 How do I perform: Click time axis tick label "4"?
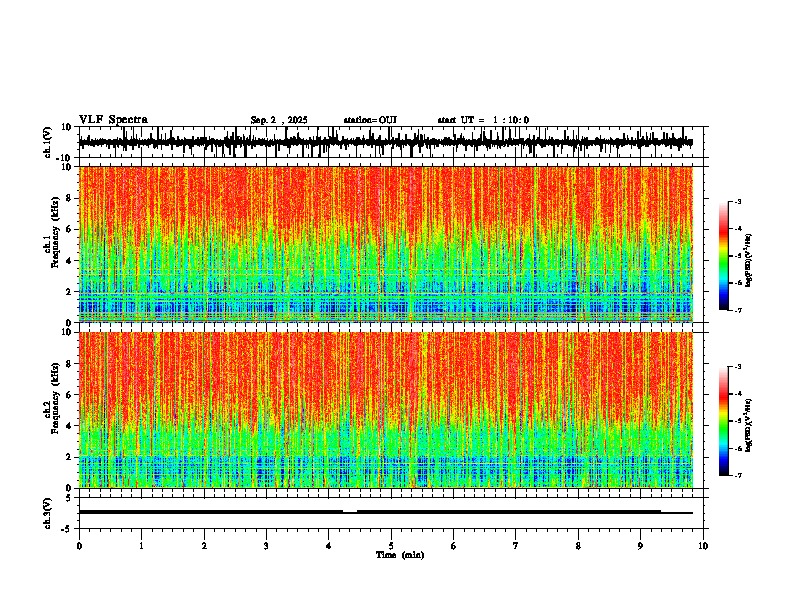click(x=329, y=546)
